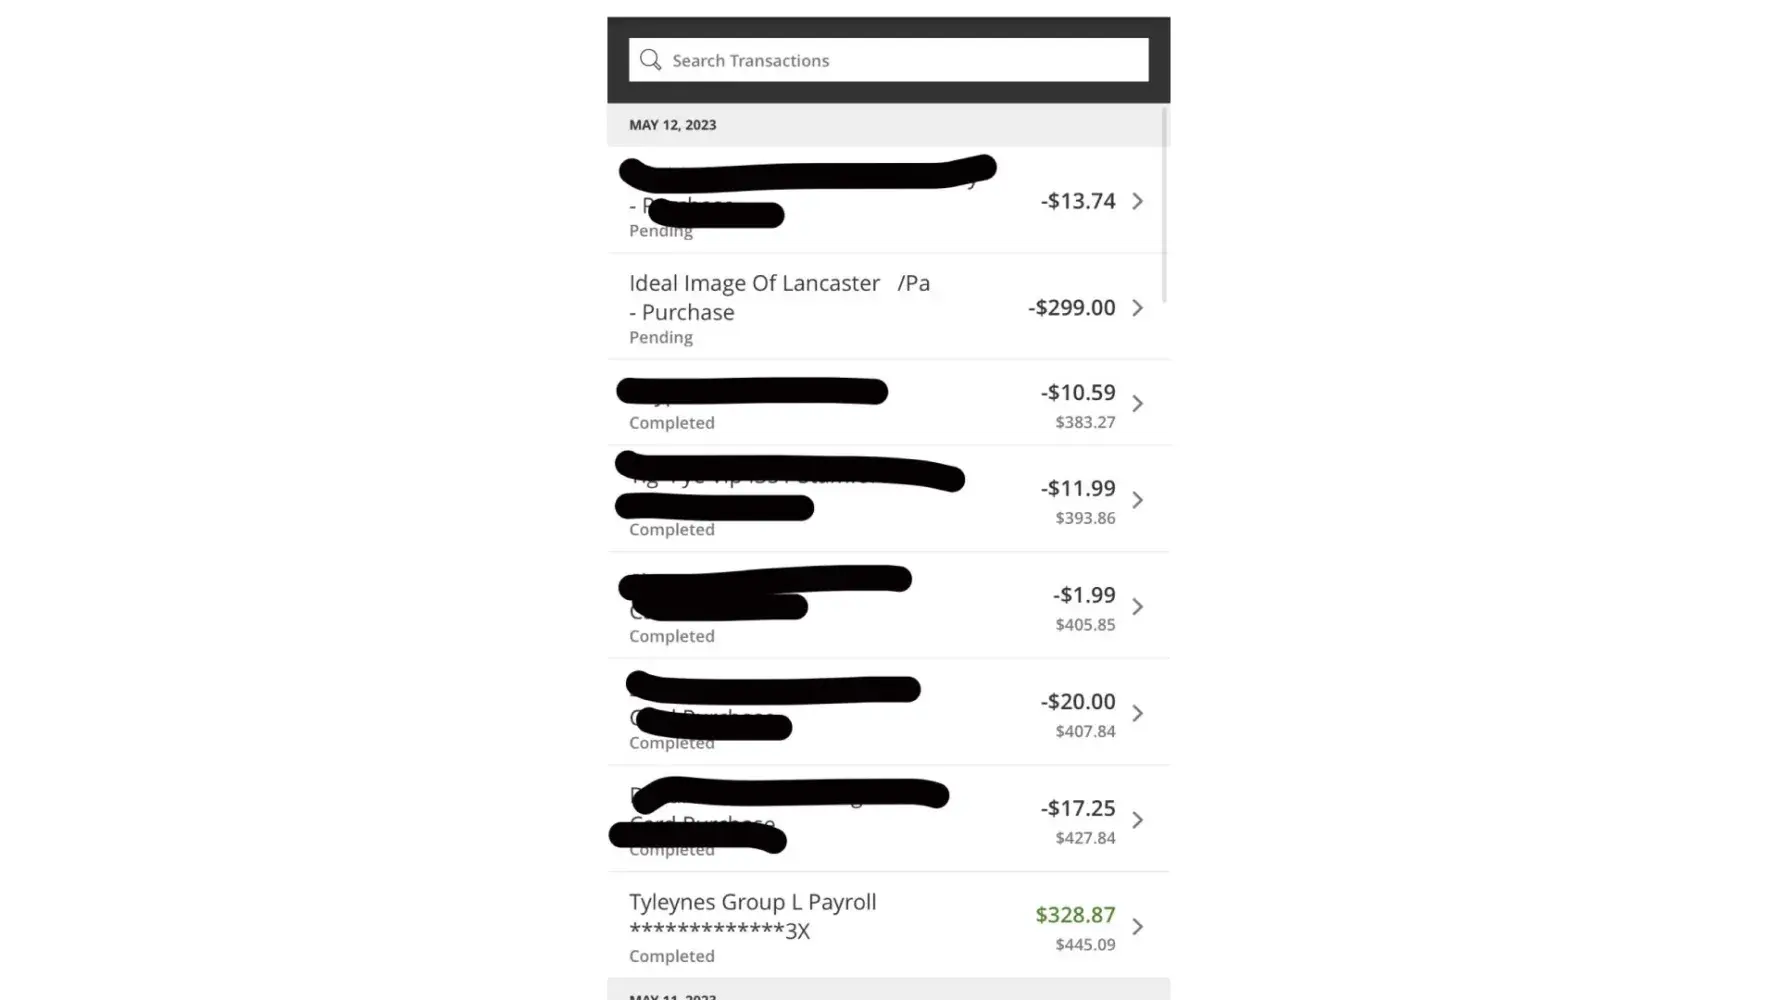Screen dimensions: 1778x1000
Task: Select the May 12, 2023 date header
Action: coord(673,125)
